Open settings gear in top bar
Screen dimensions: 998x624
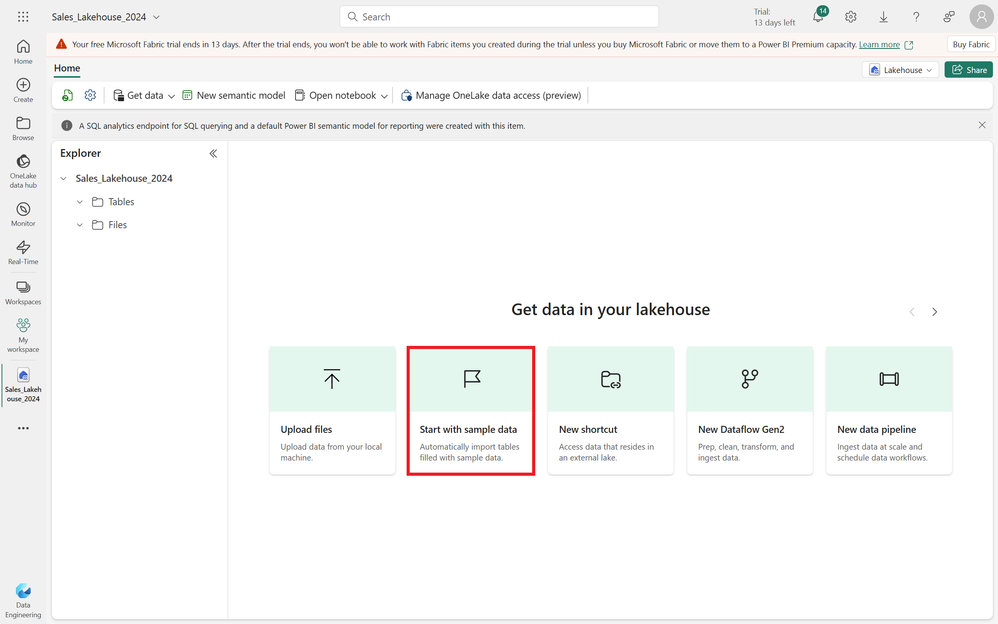click(850, 17)
